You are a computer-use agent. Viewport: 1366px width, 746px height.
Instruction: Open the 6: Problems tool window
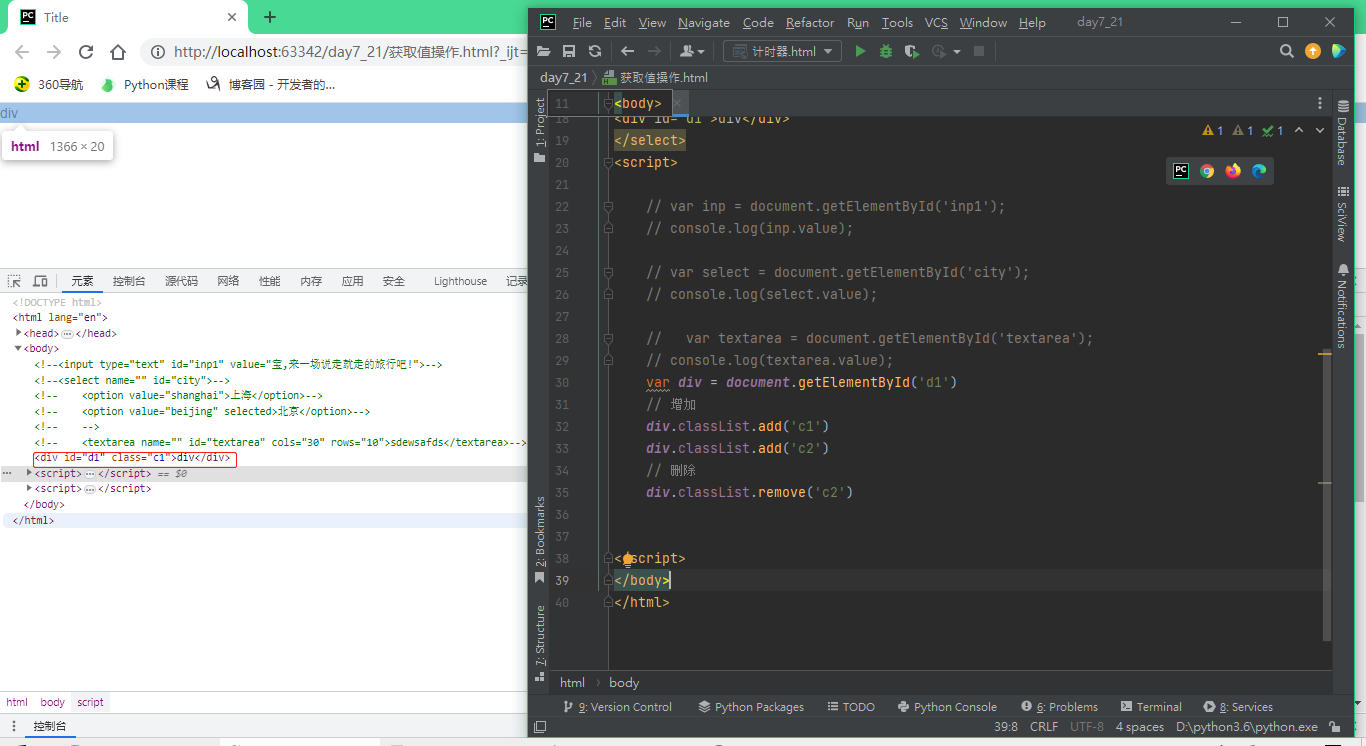(1059, 707)
